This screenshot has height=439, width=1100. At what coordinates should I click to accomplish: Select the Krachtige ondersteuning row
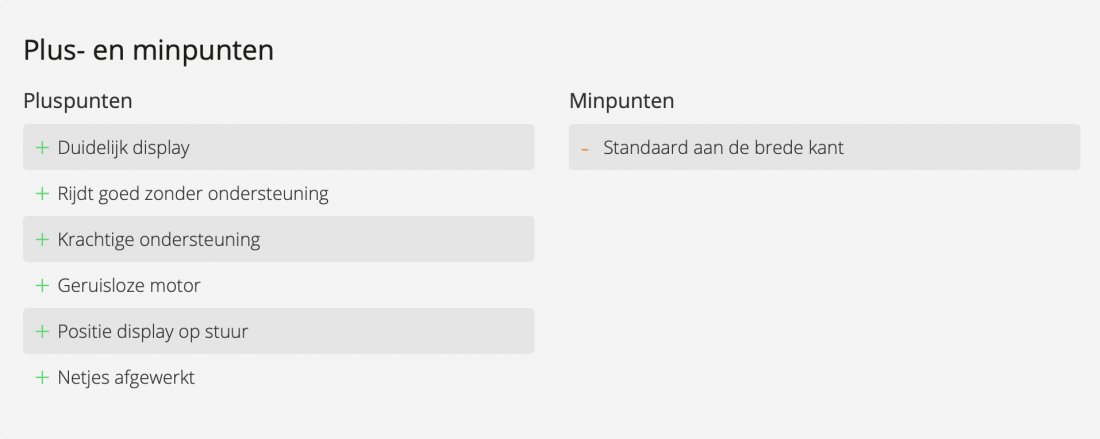[159, 239]
